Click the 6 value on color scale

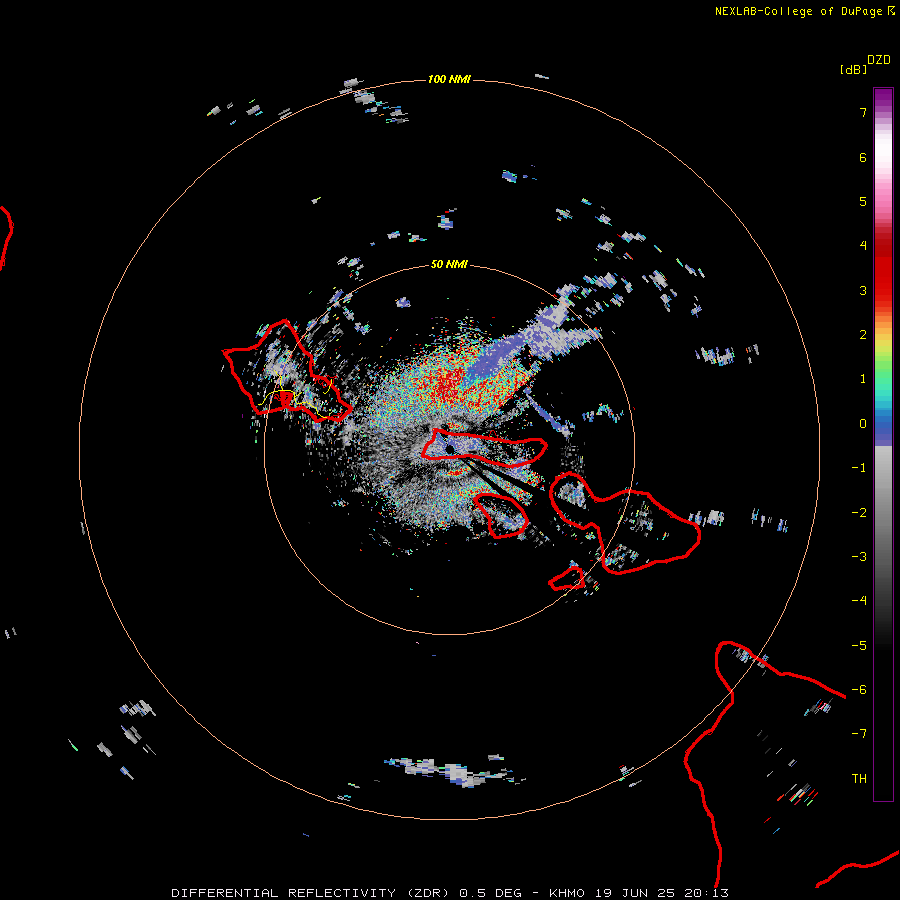[x=863, y=157]
